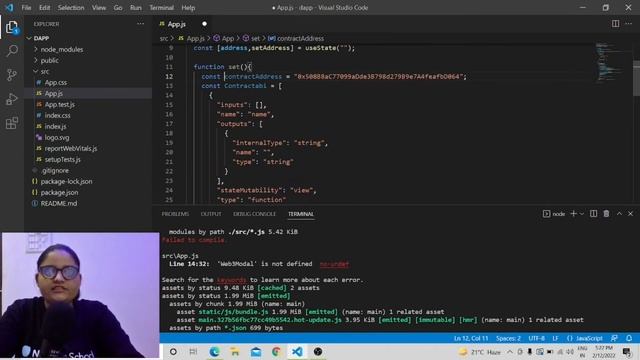This screenshot has width=640, height=360.
Task: Open reportWebVitals.js file
Action: 71,149
